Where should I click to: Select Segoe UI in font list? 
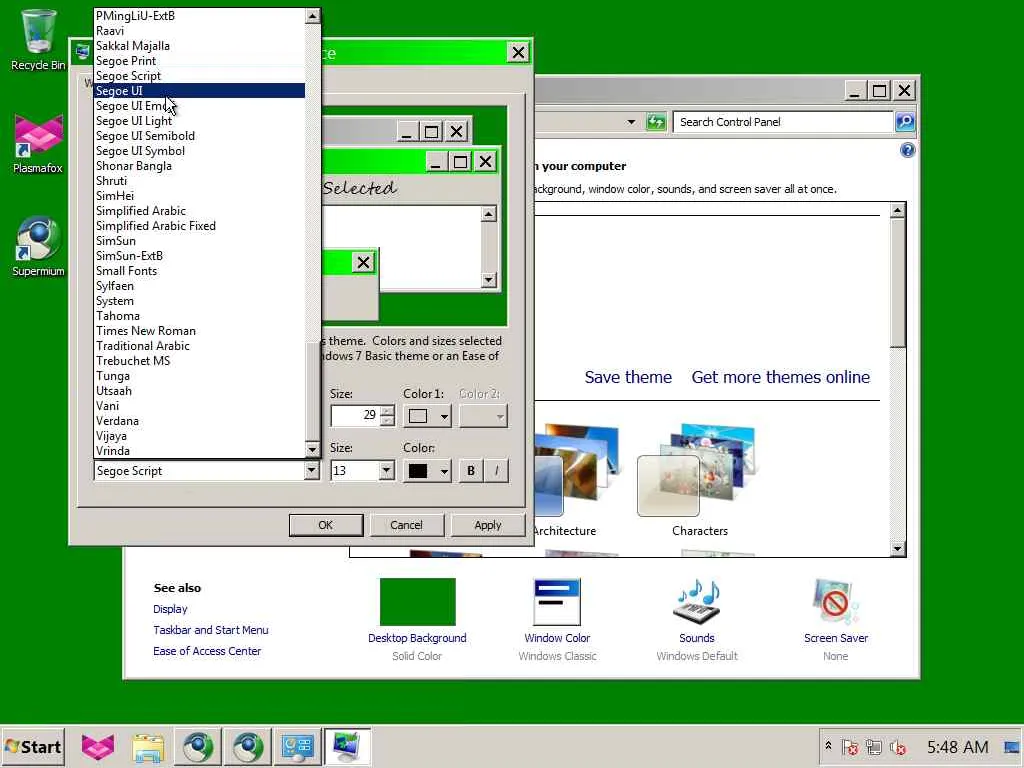(199, 91)
